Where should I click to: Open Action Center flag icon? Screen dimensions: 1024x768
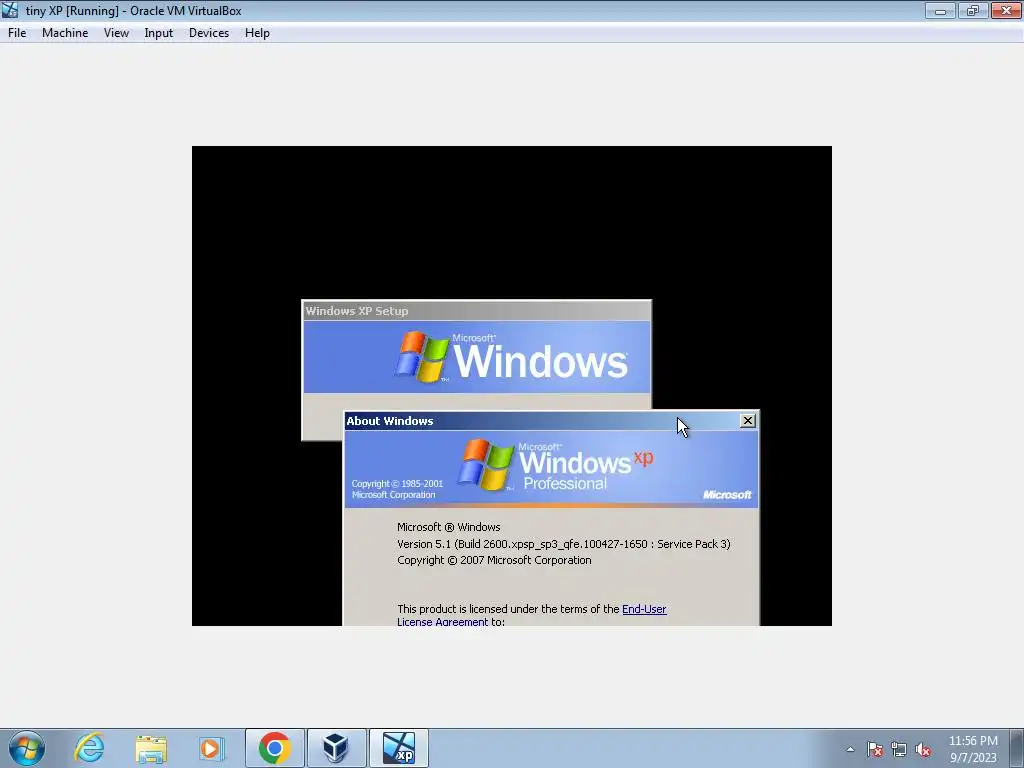(875, 749)
